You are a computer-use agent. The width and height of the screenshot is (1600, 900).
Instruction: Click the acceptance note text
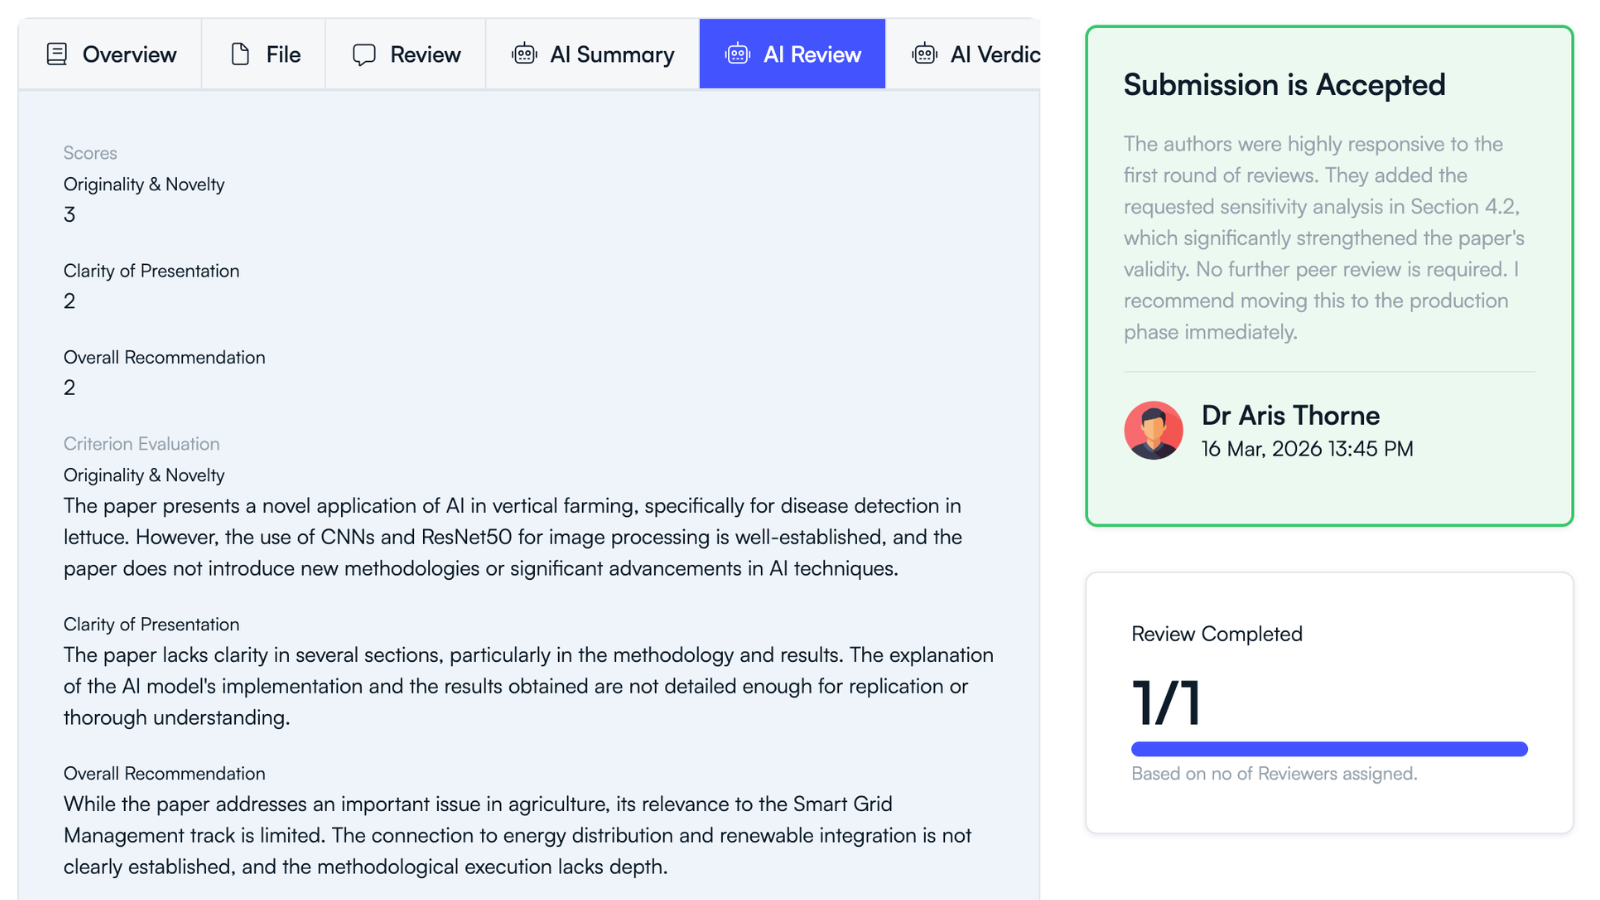[1322, 238]
